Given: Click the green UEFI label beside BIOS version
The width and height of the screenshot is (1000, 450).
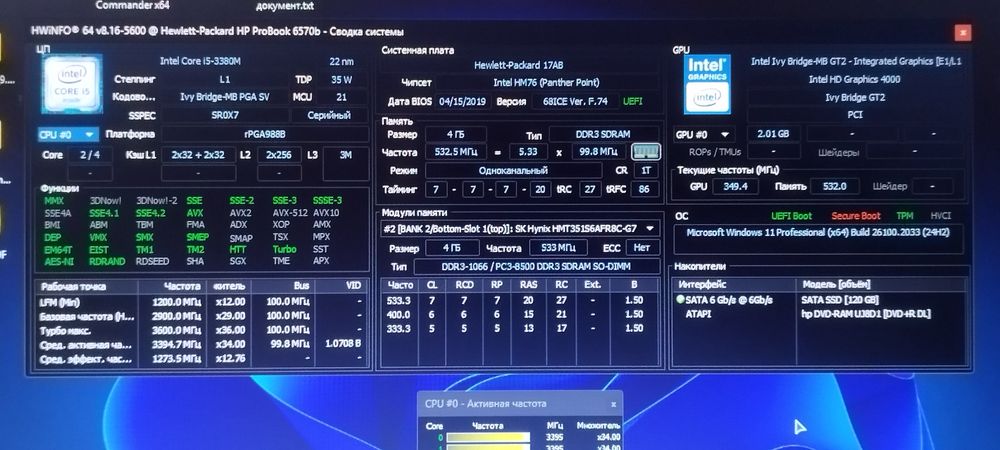Looking at the screenshot, I should point(633,101).
